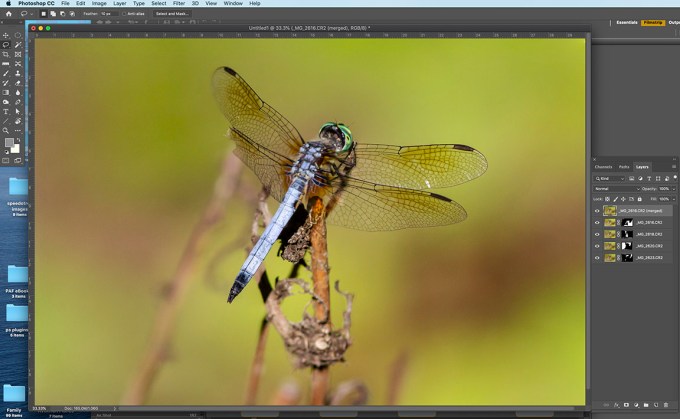
Task: Open the Edit Toolbar three-dots button
Action: coord(18,131)
